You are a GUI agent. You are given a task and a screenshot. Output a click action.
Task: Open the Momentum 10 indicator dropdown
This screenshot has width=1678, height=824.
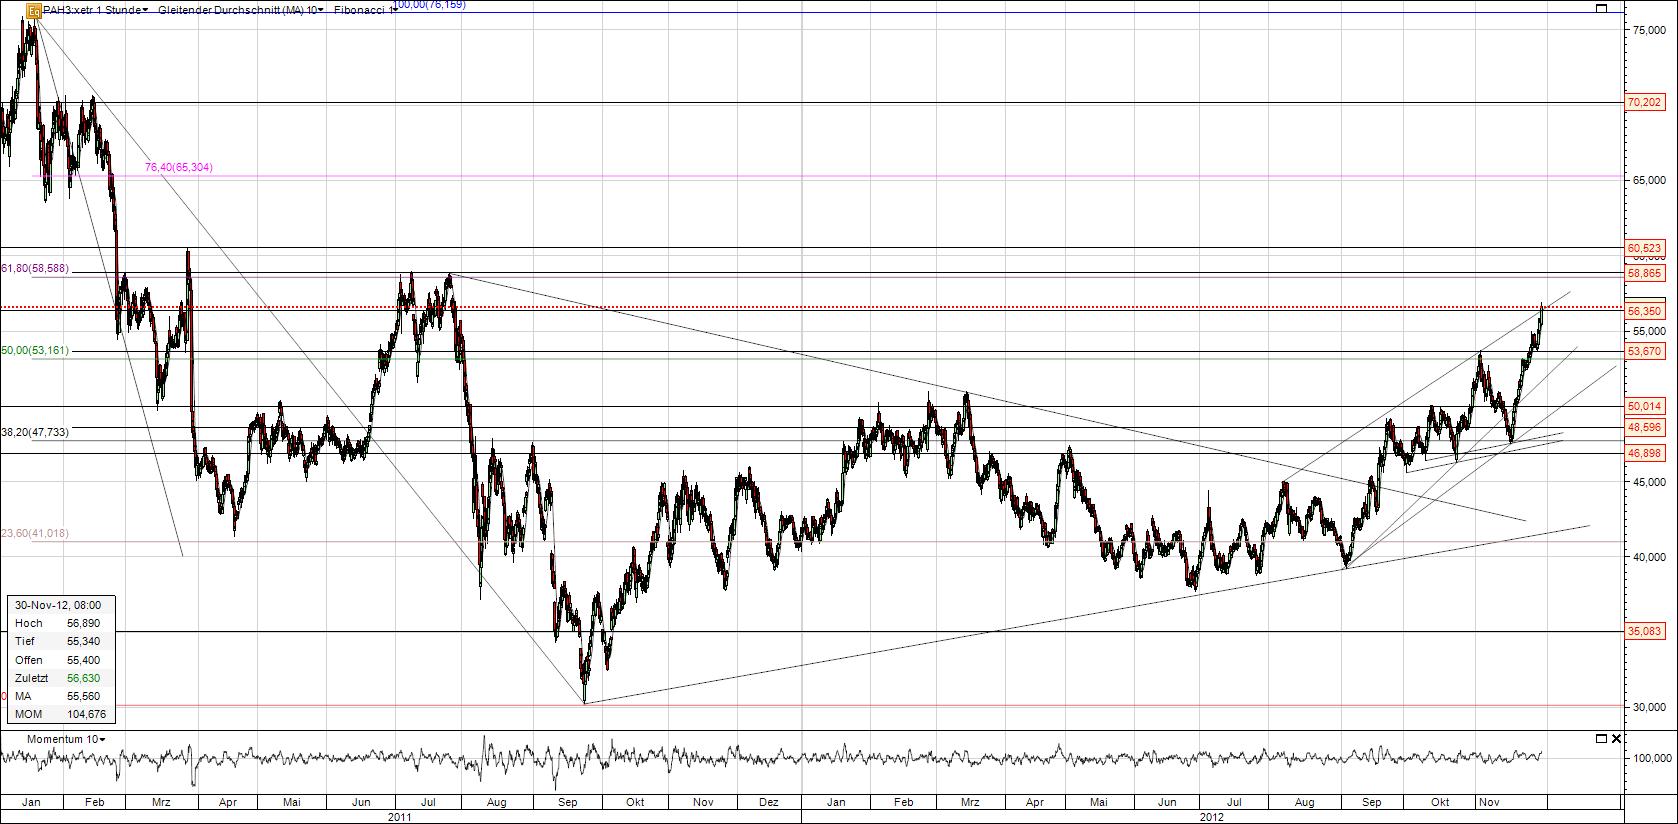point(67,739)
